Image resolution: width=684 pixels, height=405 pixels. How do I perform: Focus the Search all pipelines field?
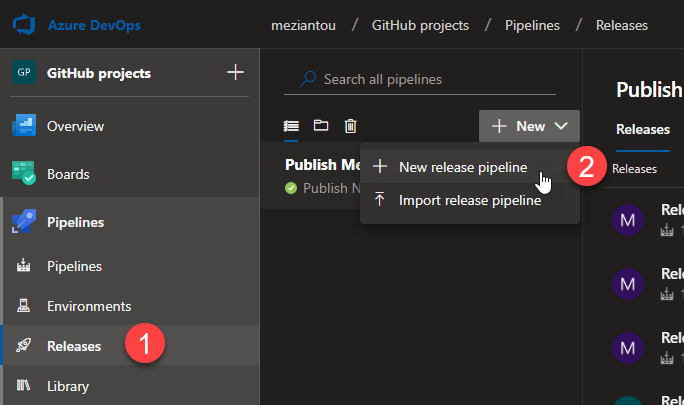tap(430, 79)
